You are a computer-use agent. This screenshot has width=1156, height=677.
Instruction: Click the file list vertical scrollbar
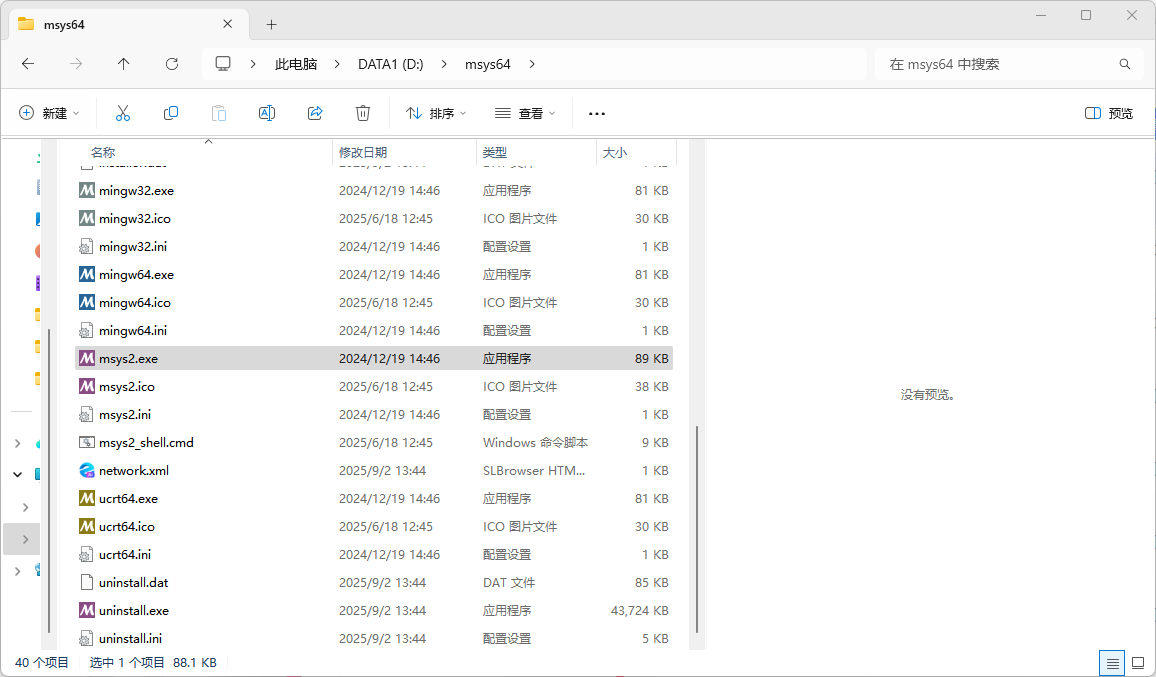pos(697,529)
